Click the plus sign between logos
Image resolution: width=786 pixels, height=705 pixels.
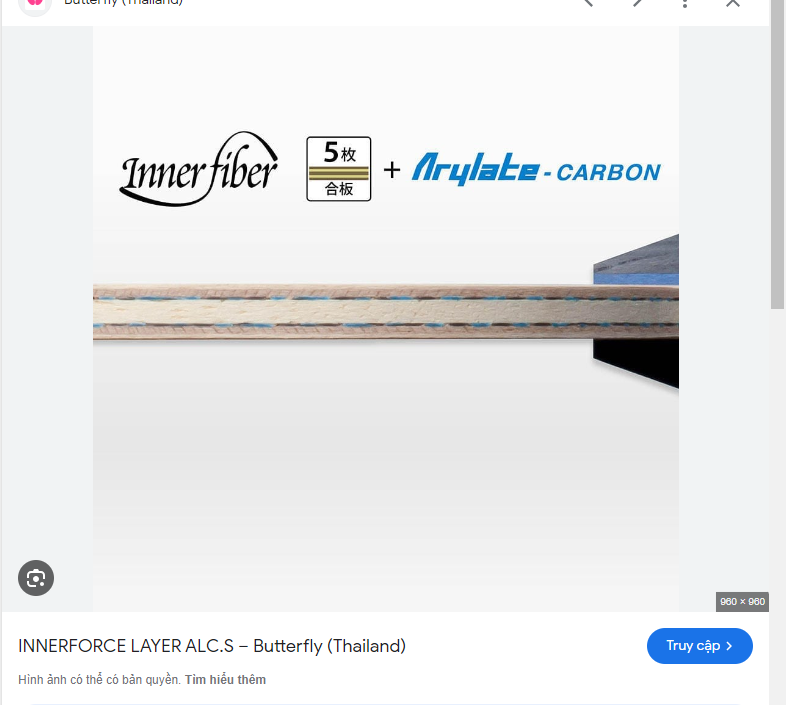point(392,170)
